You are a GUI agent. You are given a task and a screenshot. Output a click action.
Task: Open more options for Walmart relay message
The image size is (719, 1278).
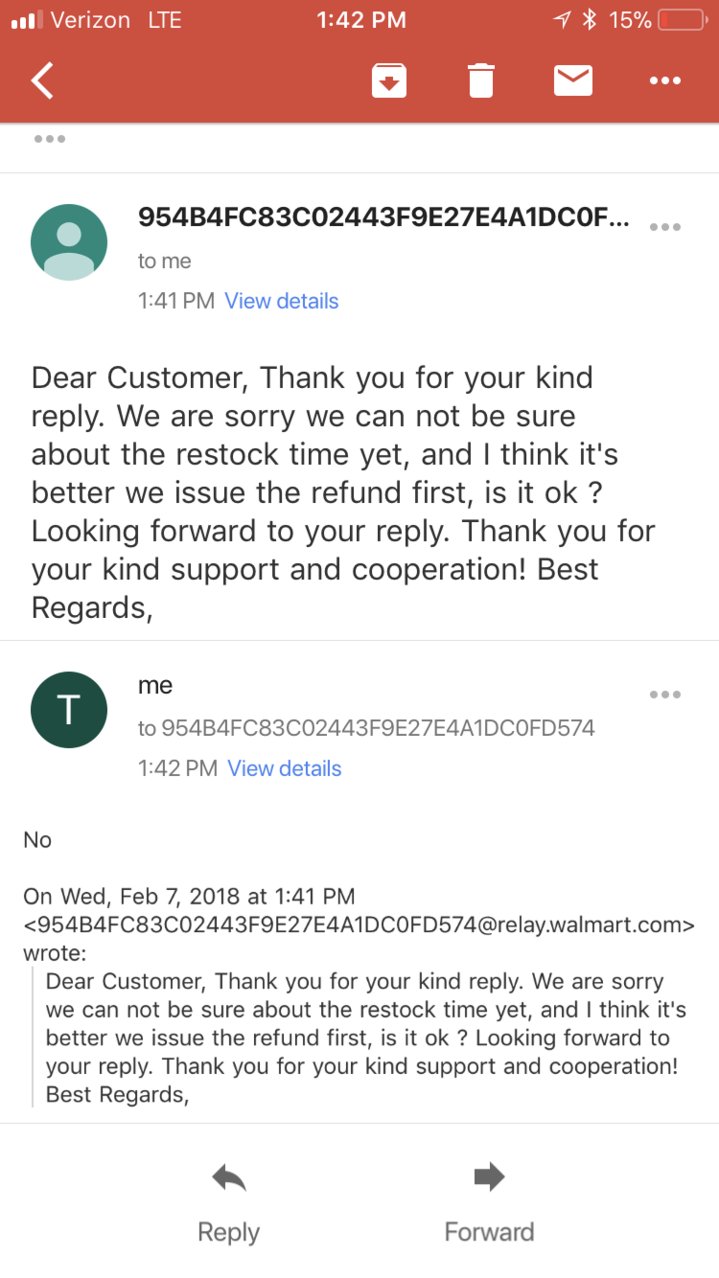665,227
